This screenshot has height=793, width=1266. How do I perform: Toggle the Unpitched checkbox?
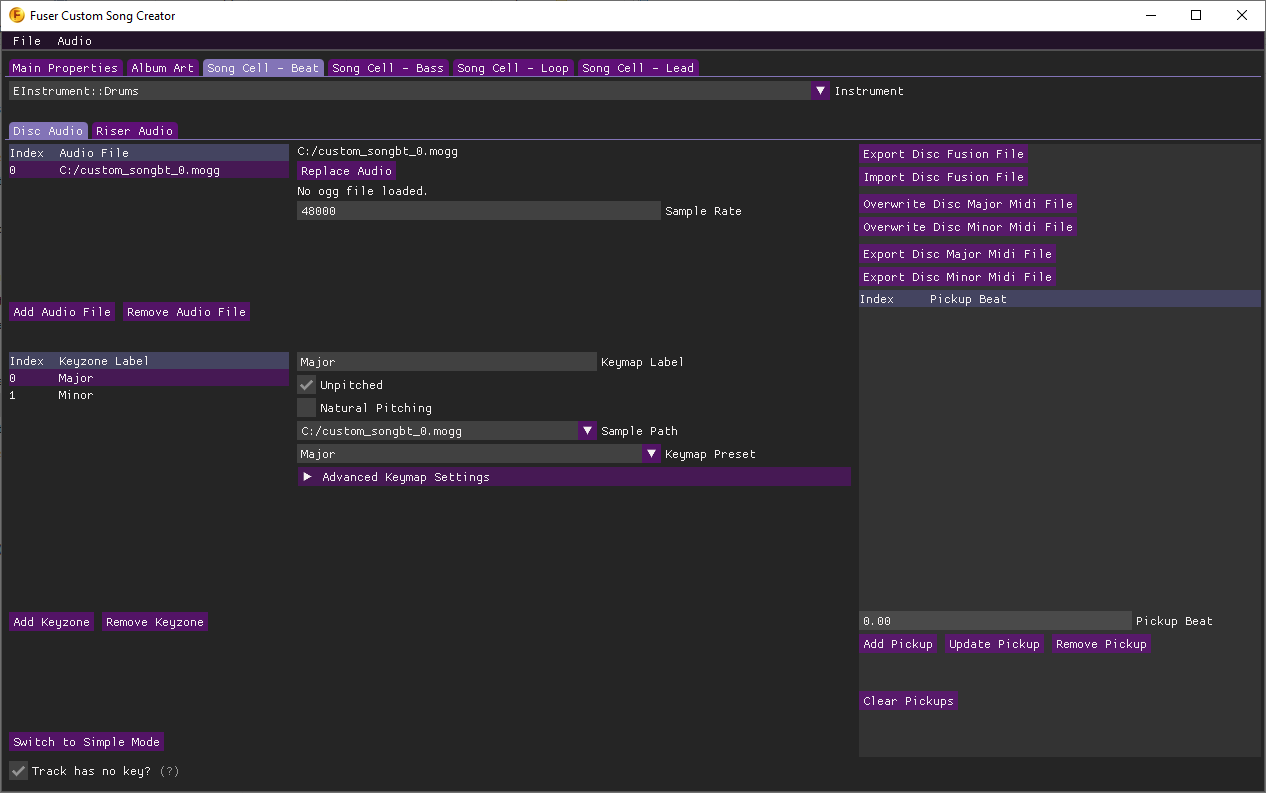point(306,385)
